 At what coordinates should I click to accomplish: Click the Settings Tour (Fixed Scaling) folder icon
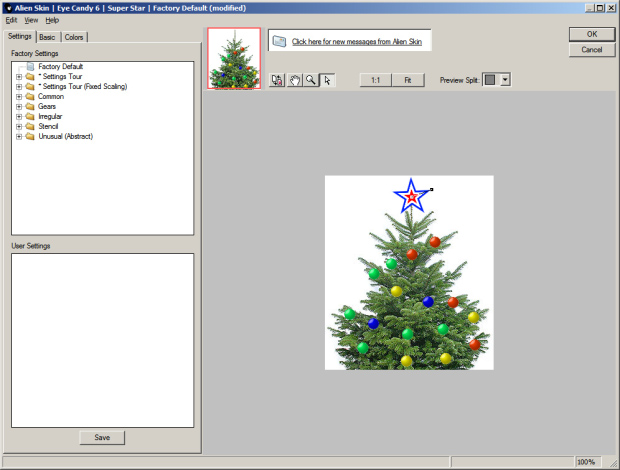pyautogui.click(x=30, y=86)
